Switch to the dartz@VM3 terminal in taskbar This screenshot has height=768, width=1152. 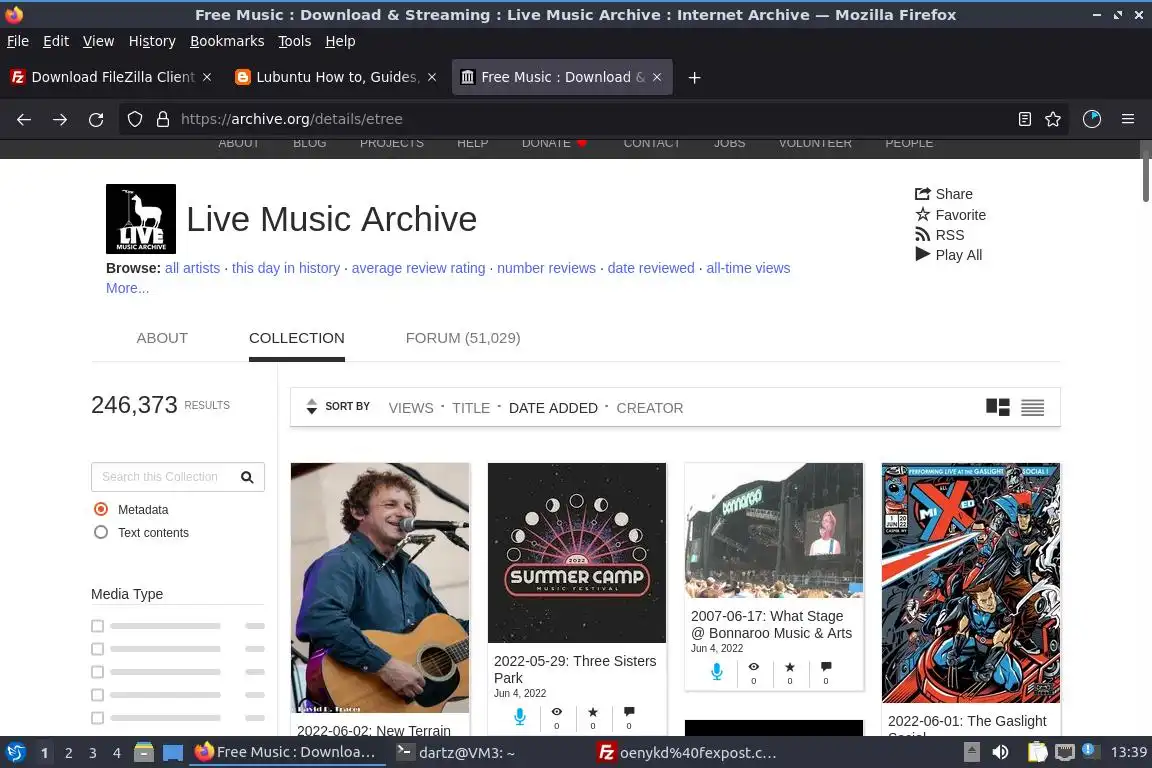pyautogui.click(x=456, y=753)
